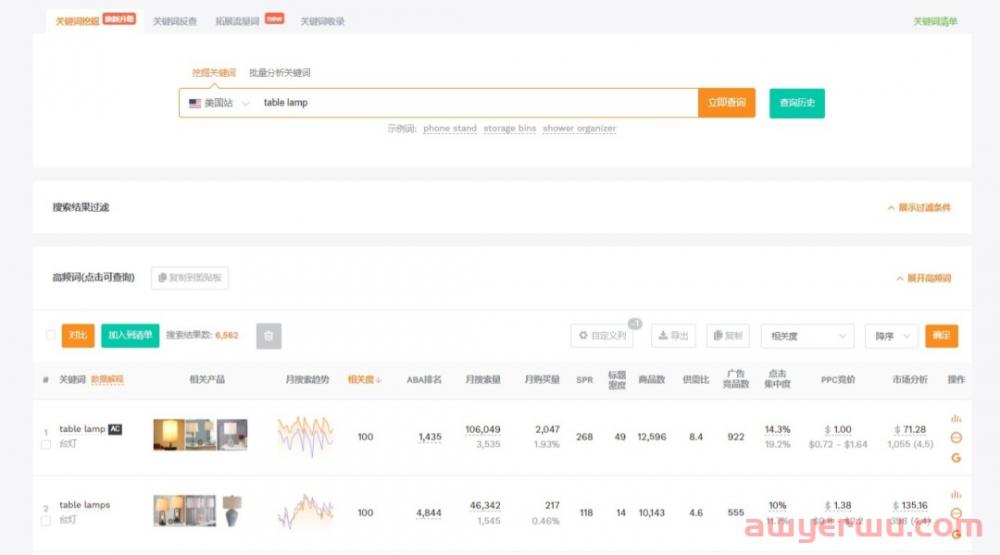This screenshot has width=1000, height=555.
Task: Open bar chart icon for table lamp row
Action: [955, 418]
